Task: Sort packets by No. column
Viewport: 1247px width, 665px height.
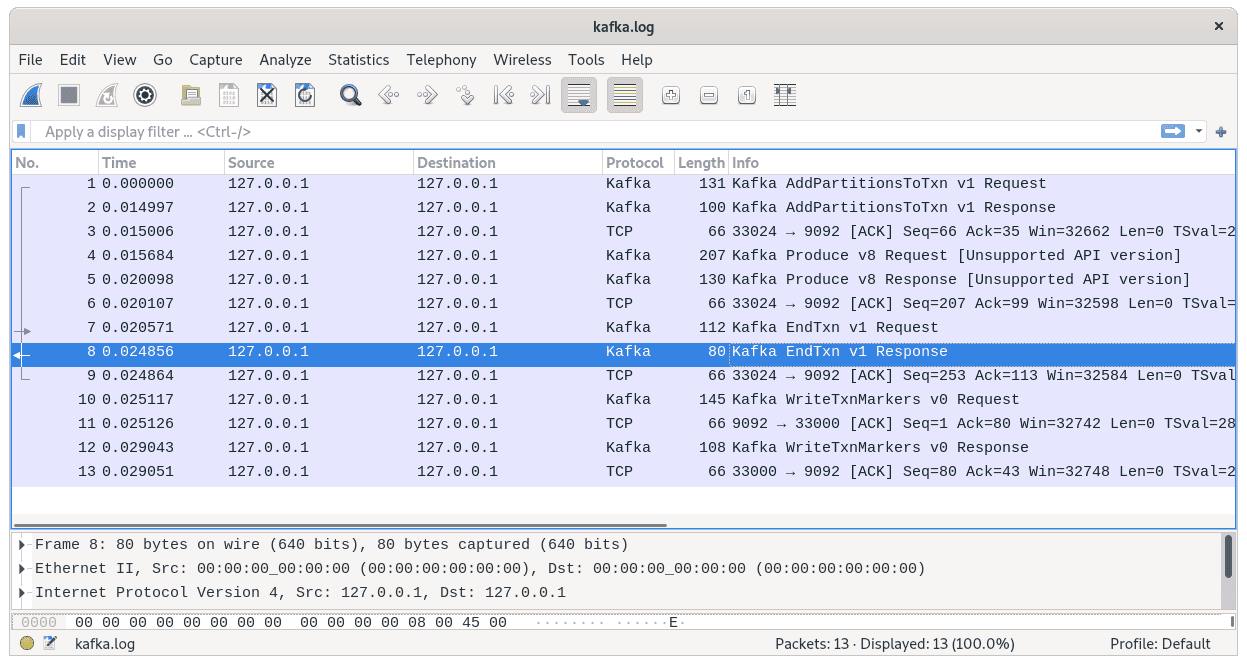Action: (x=55, y=163)
